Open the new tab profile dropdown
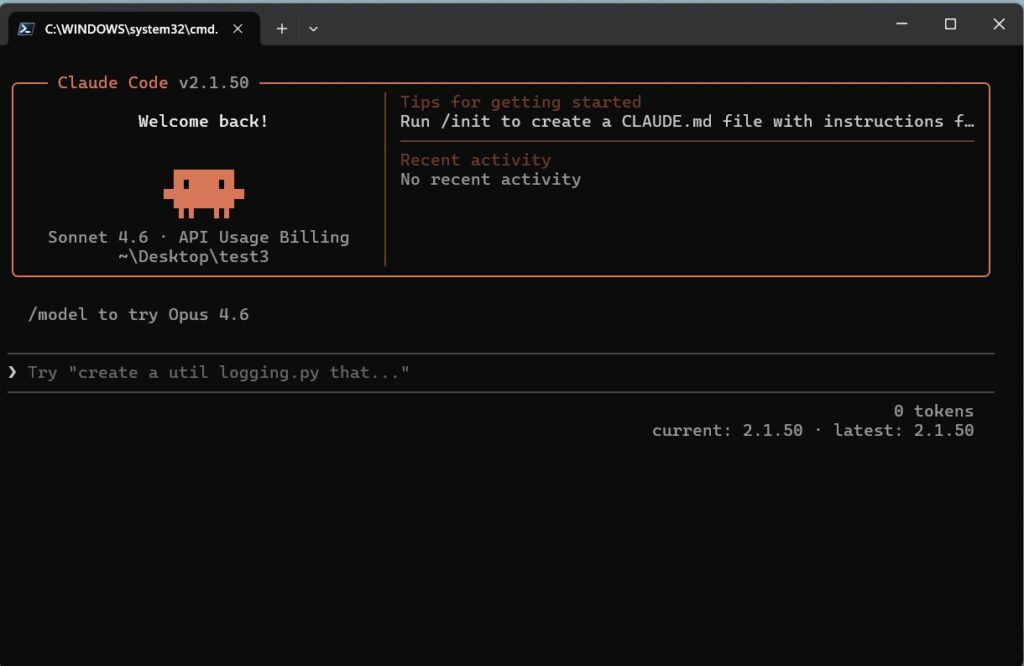Image resolution: width=1024 pixels, height=666 pixels. click(313, 29)
